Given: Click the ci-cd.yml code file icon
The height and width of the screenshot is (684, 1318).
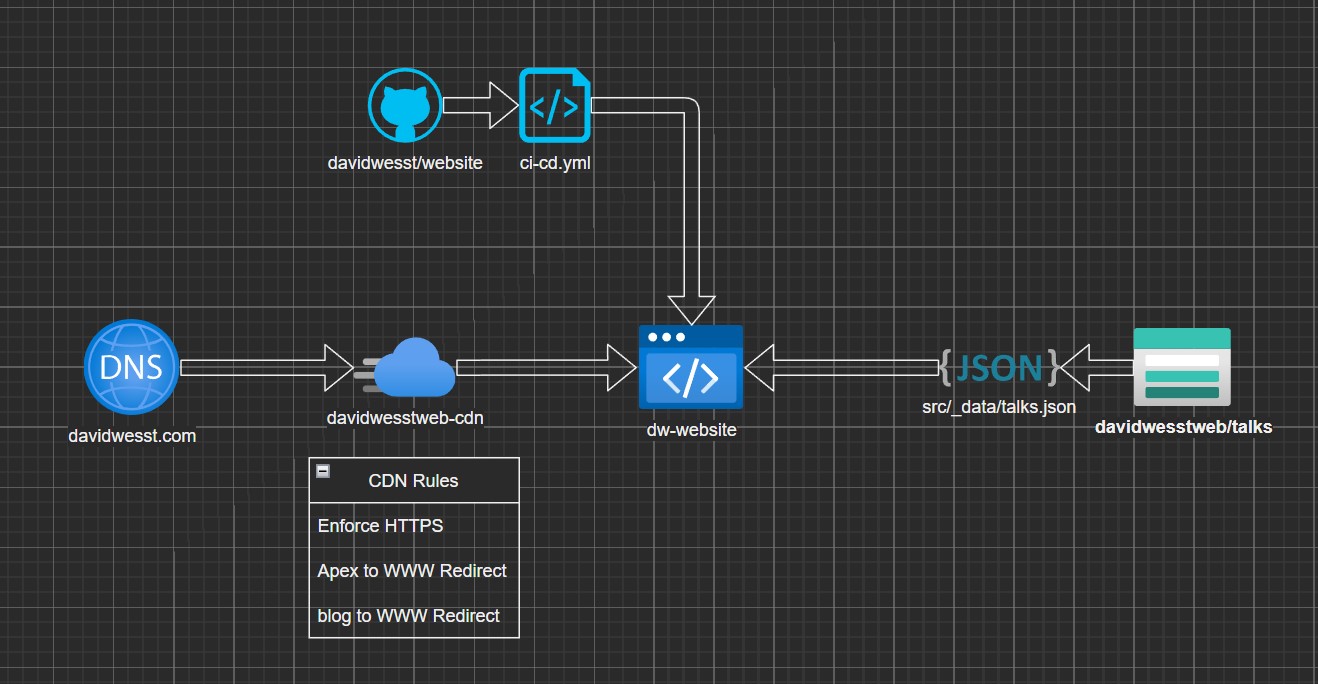Looking at the screenshot, I should [554, 105].
